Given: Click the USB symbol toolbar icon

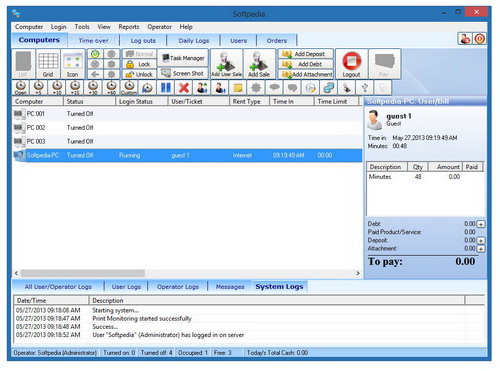Looking at the screenshot, I should pyautogui.click(x=365, y=88).
